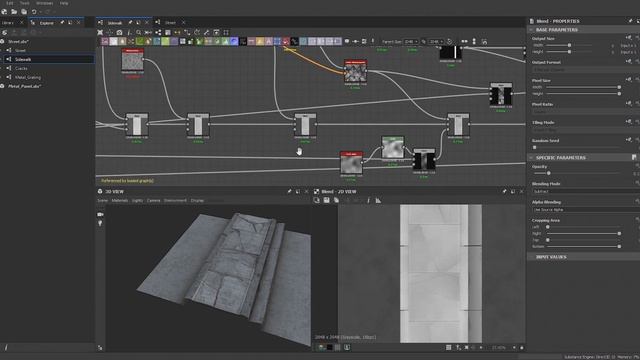The height and width of the screenshot is (360, 640).
Task: Collapse the SPECIFIC PARAMETERS section
Action: [x=531, y=158]
